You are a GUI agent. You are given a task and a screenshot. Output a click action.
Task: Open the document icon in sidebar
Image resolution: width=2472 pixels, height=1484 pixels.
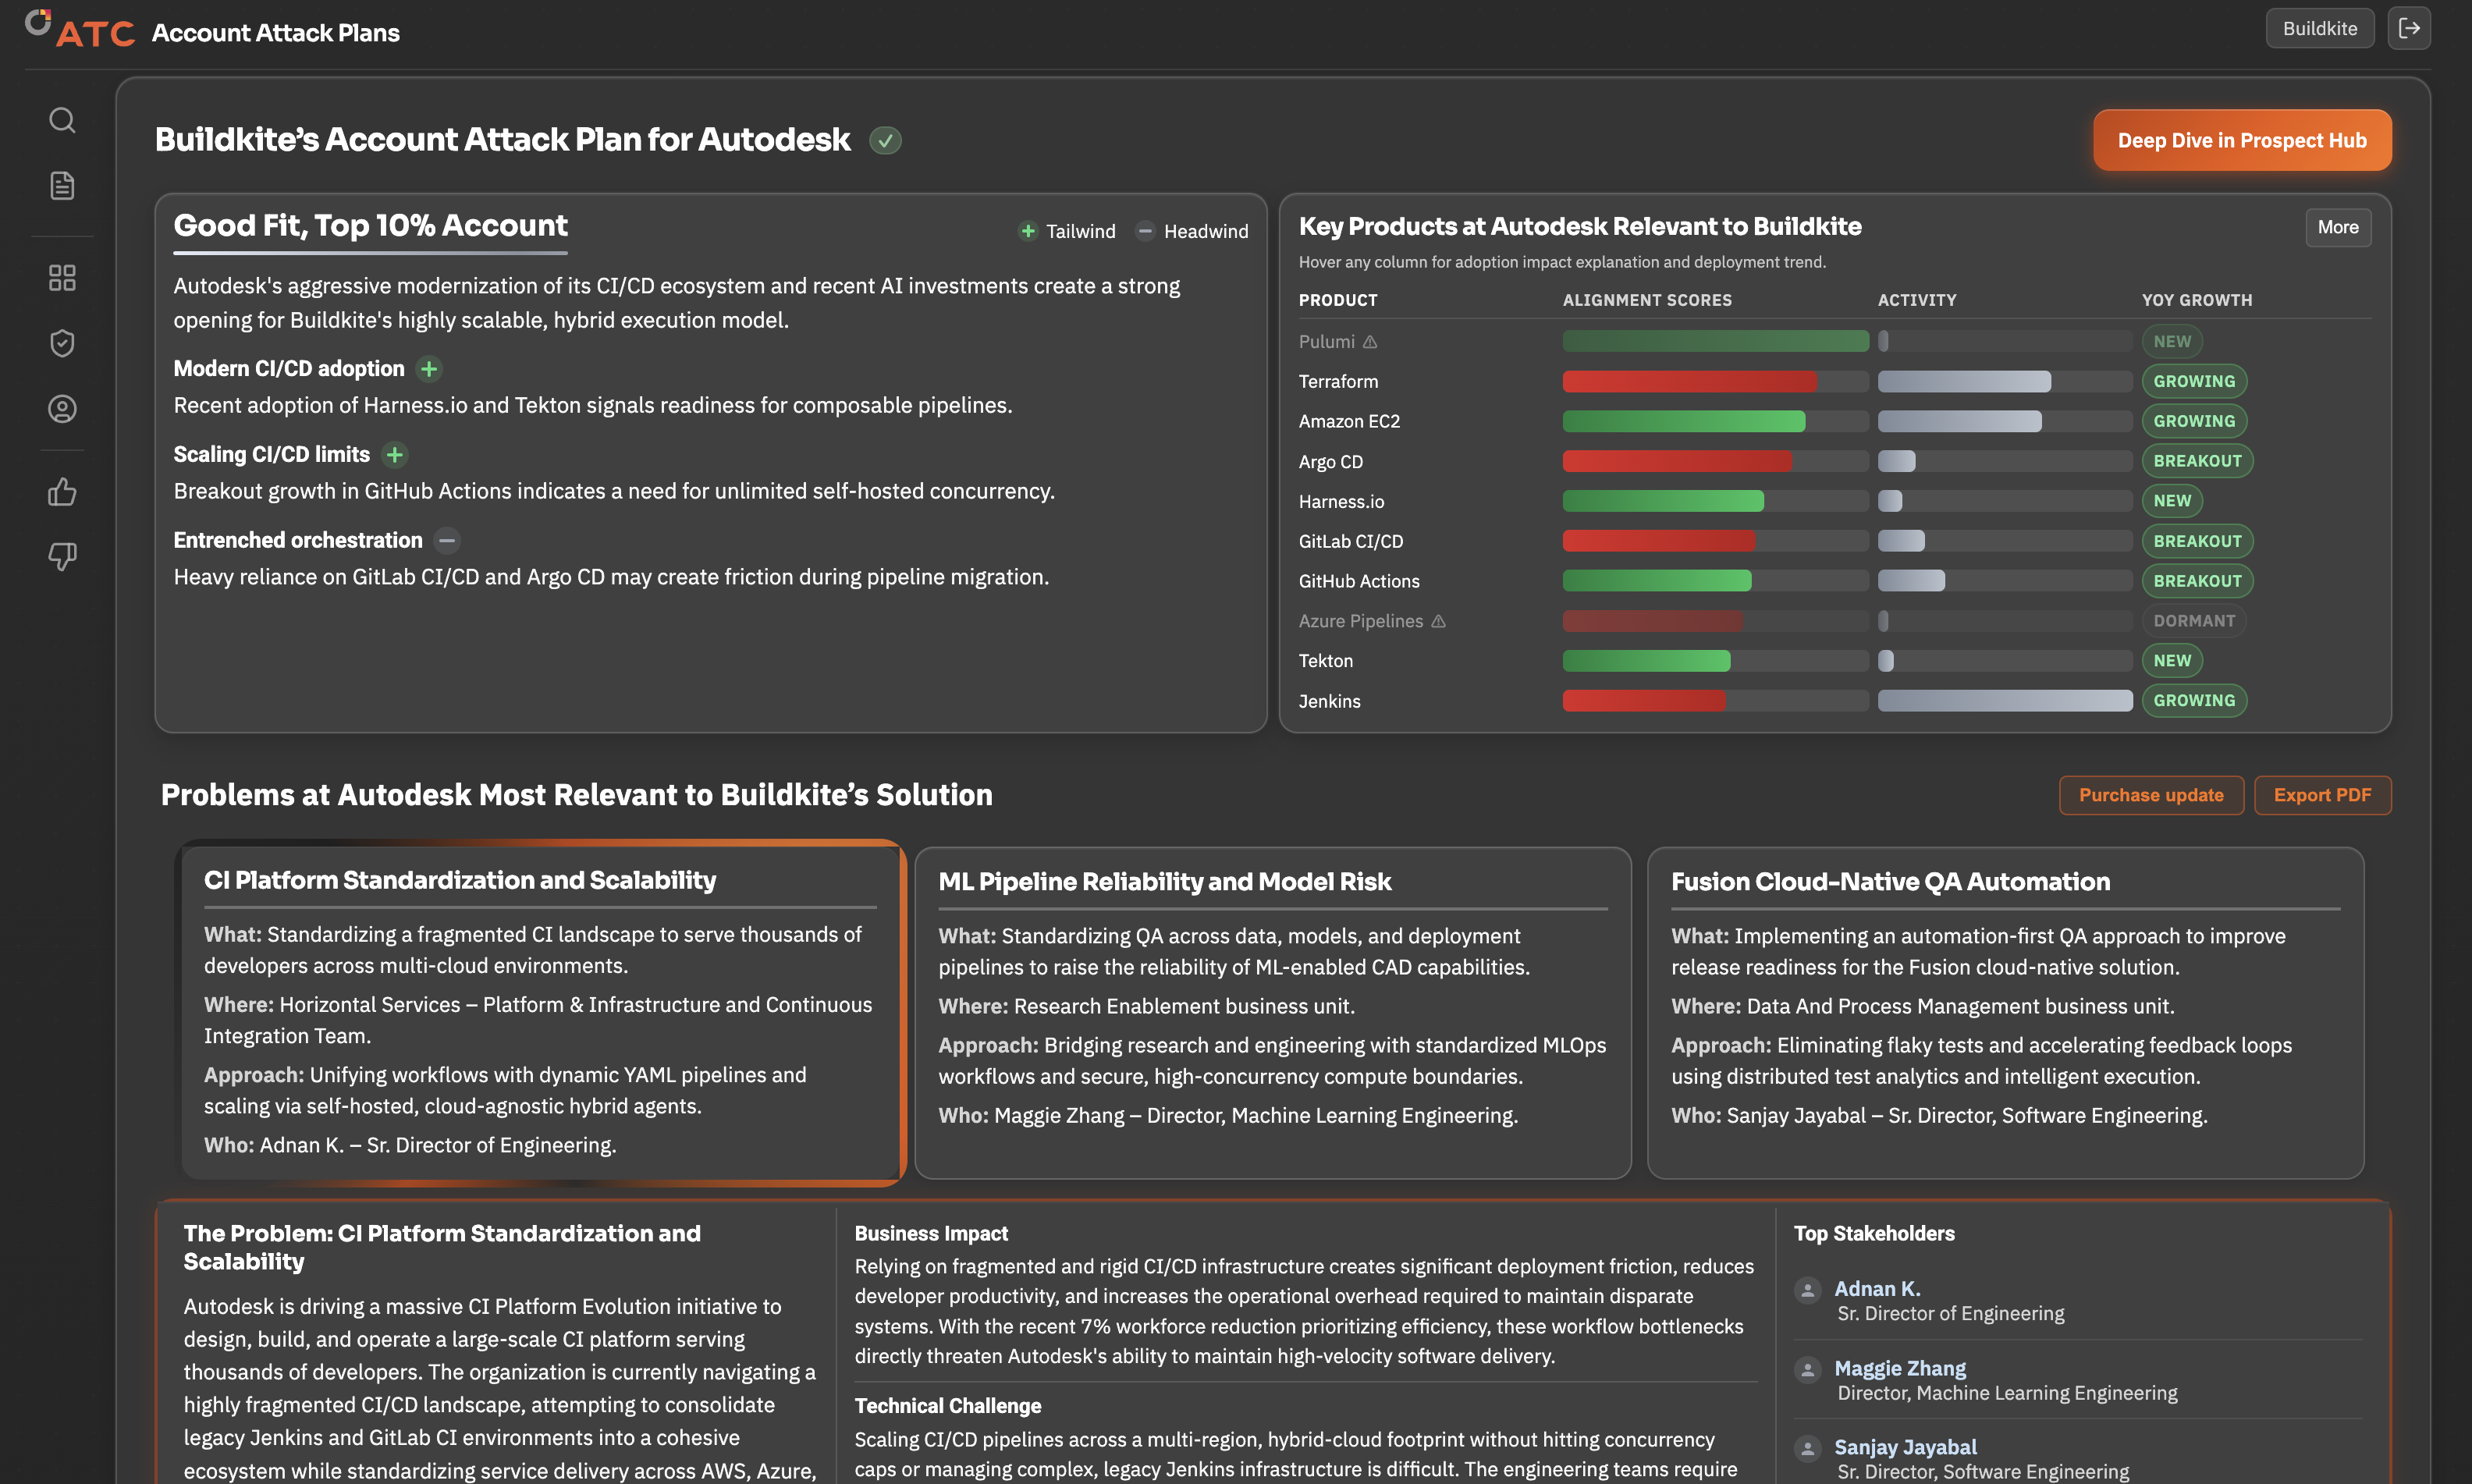point(62,186)
